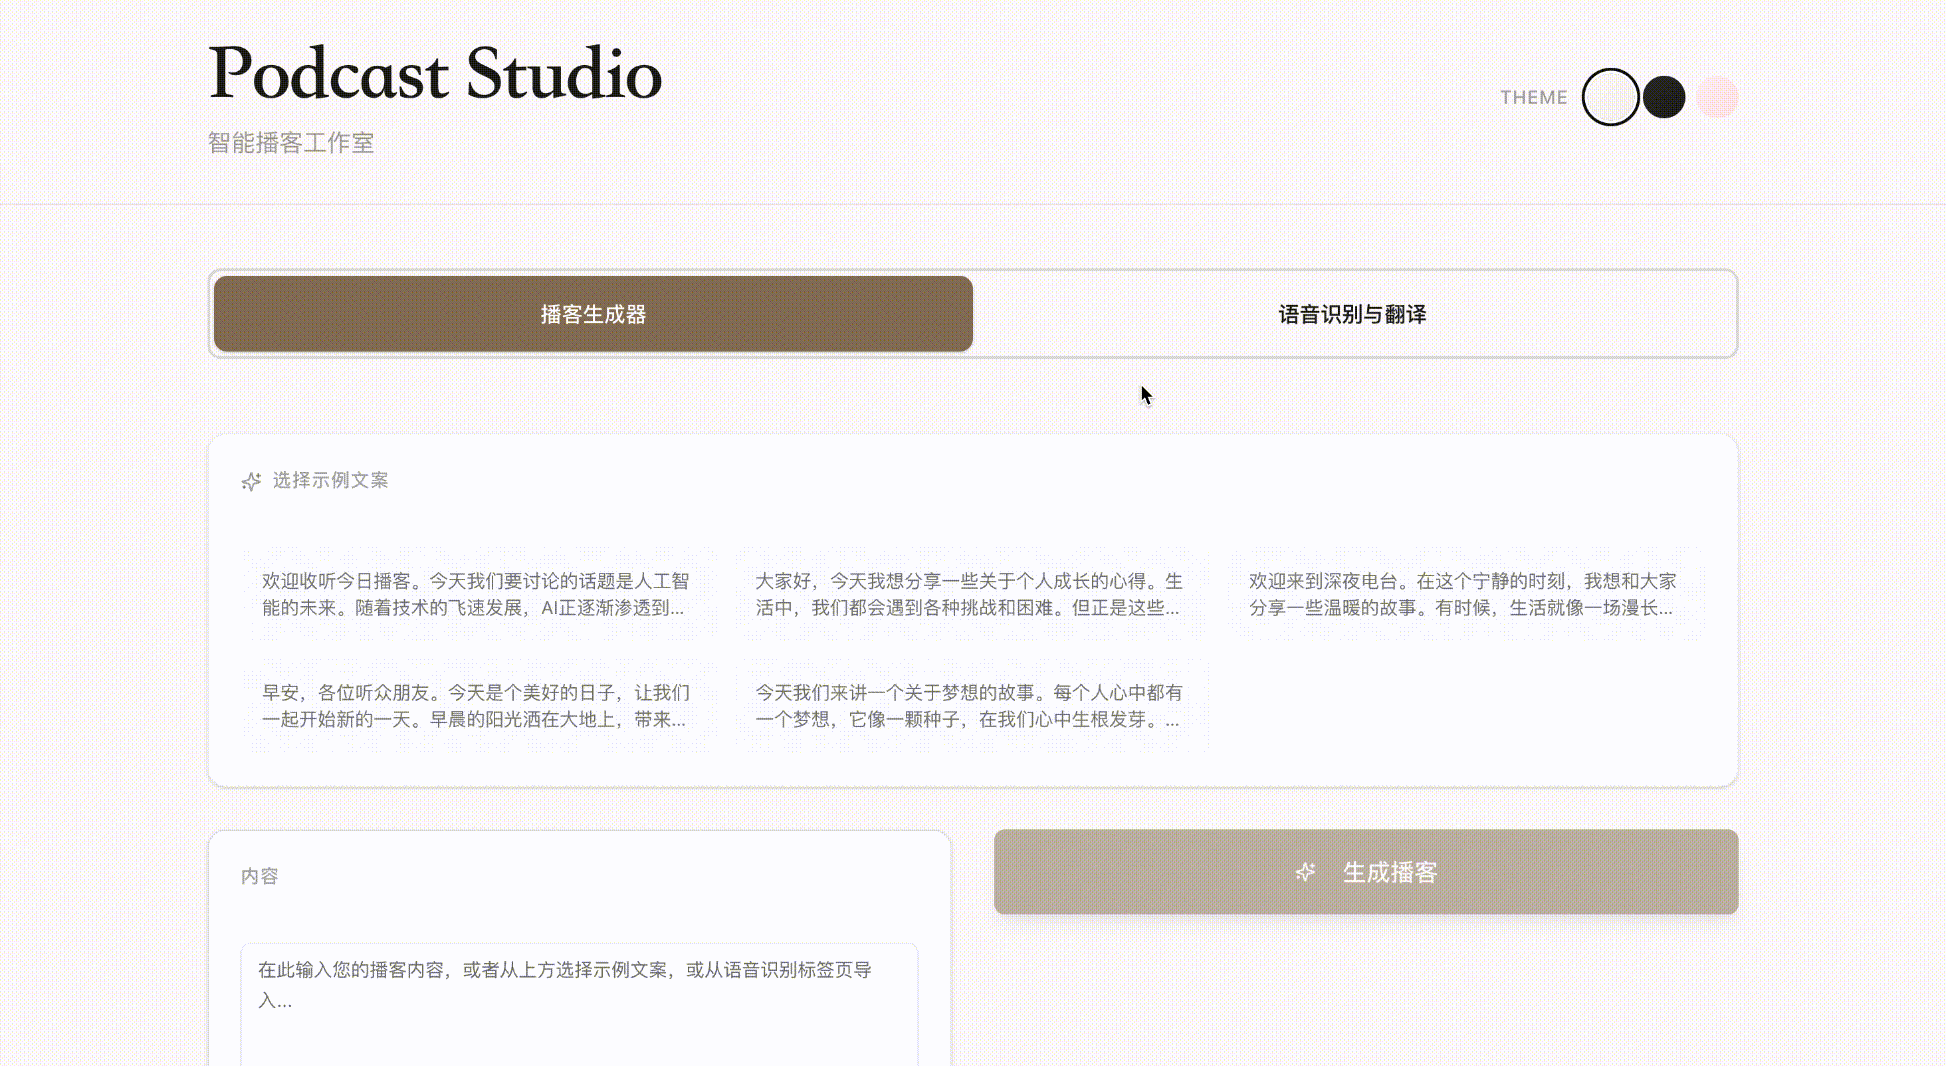The height and width of the screenshot is (1066, 1946).
Task: Click the sparkle icon beside 选择示例文案
Action: click(251, 481)
